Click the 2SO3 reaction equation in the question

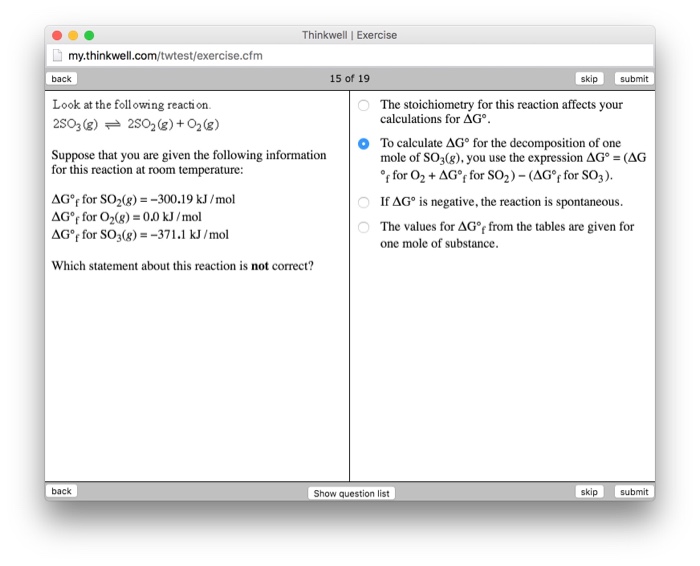click(135, 124)
